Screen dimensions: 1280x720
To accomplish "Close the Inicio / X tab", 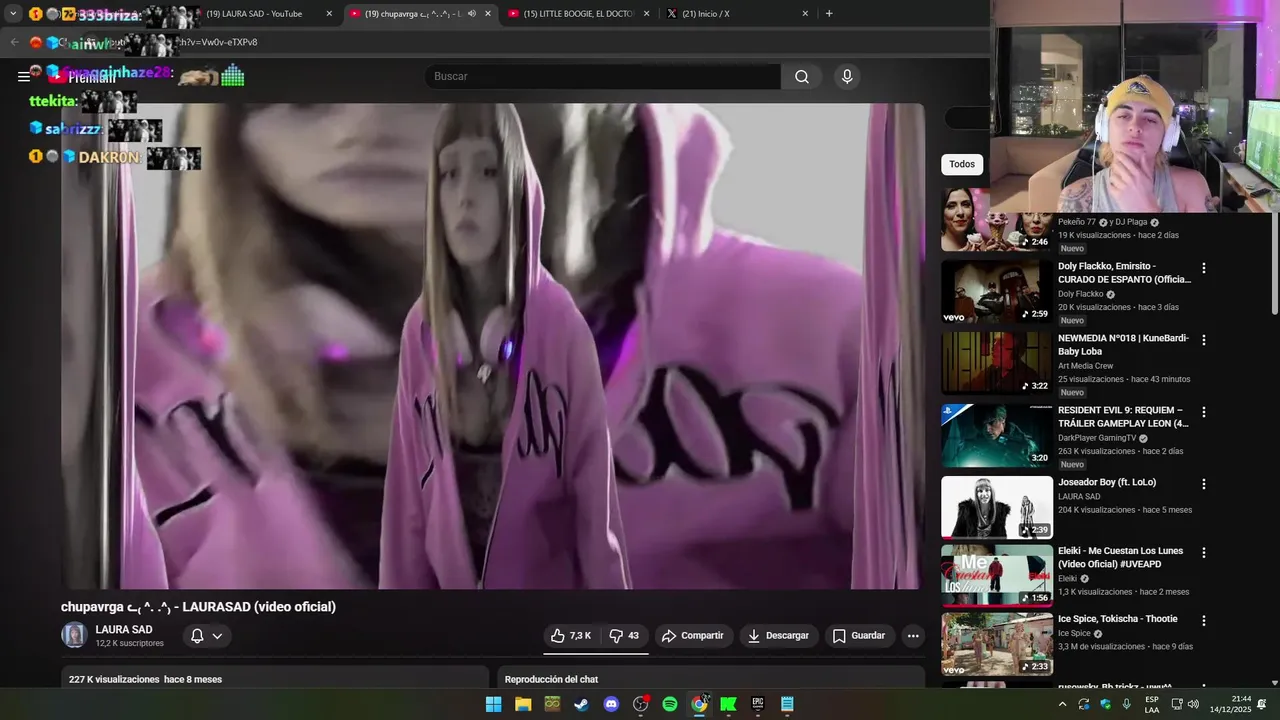I will tap(805, 14).
